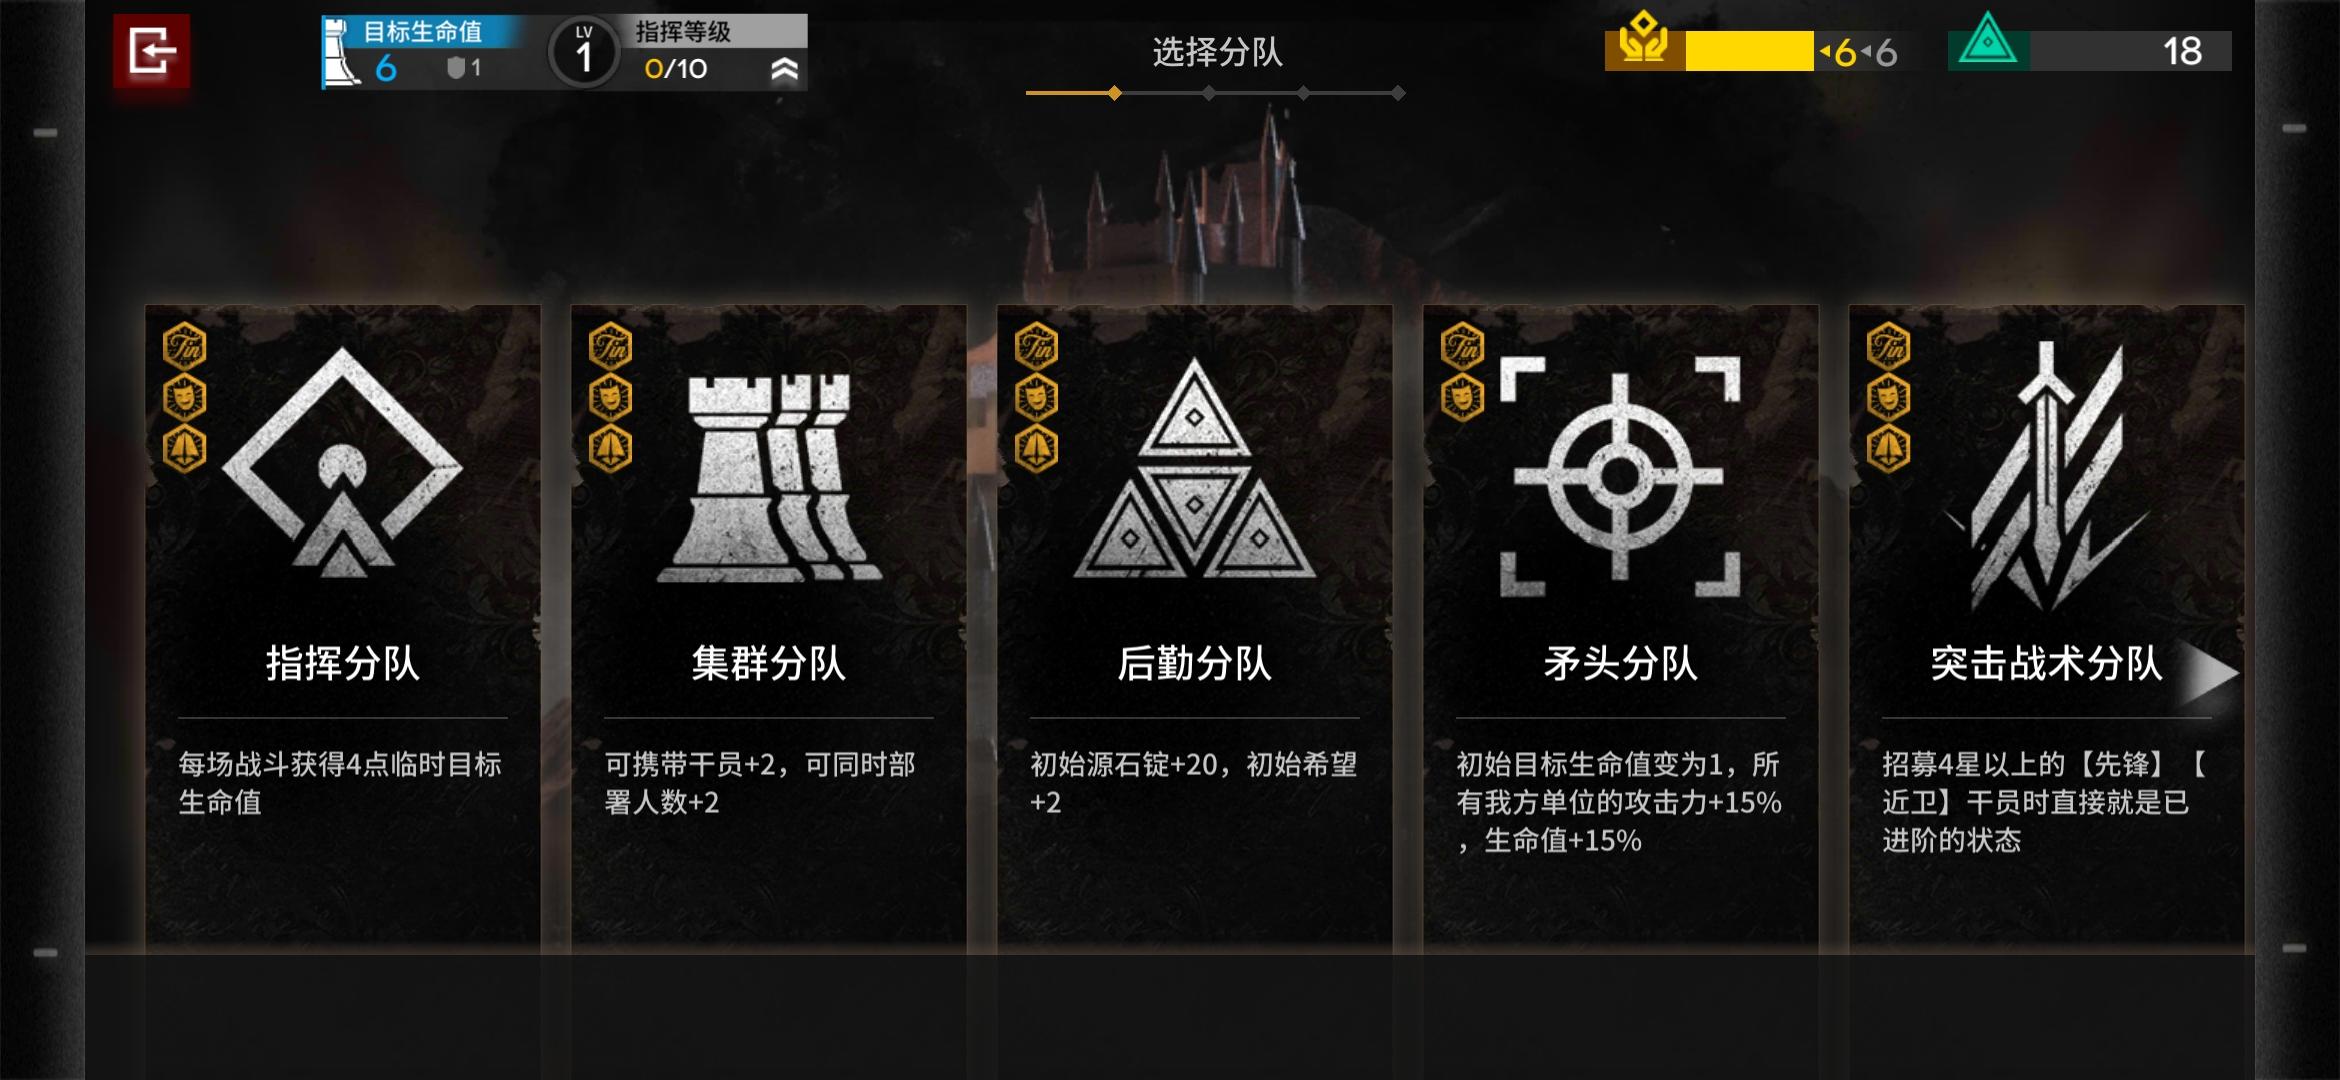Click the green originium ingot icon

click(x=1988, y=41)
